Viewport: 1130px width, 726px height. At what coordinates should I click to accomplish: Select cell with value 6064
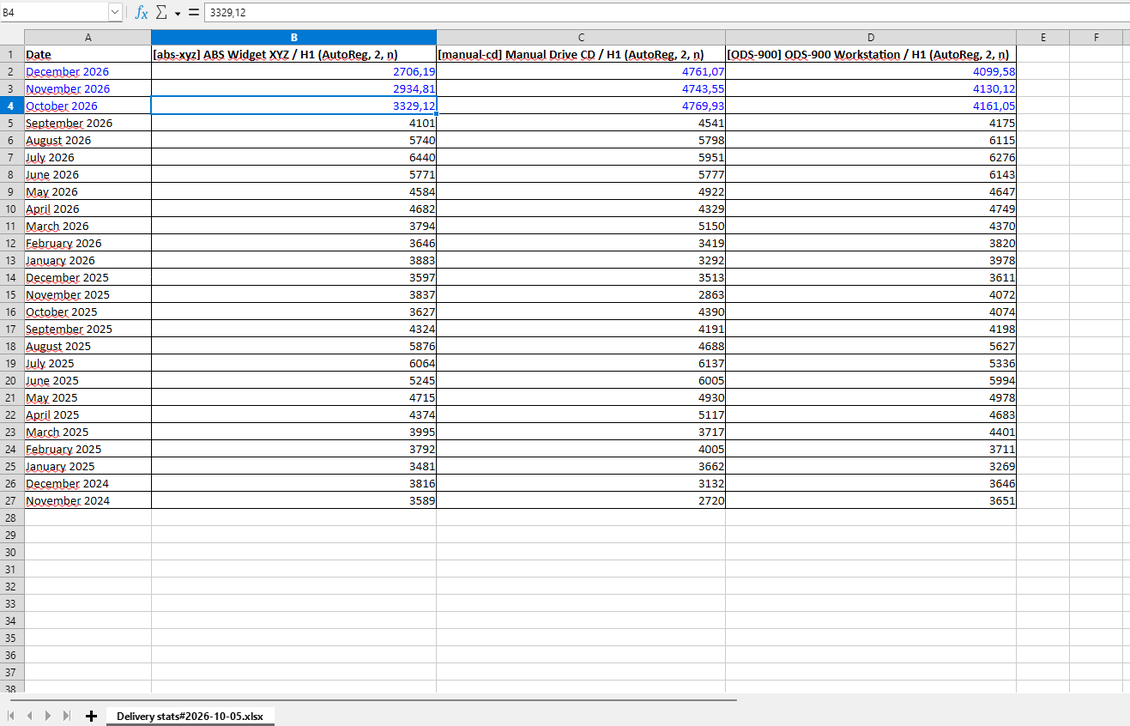coord(294,363)
